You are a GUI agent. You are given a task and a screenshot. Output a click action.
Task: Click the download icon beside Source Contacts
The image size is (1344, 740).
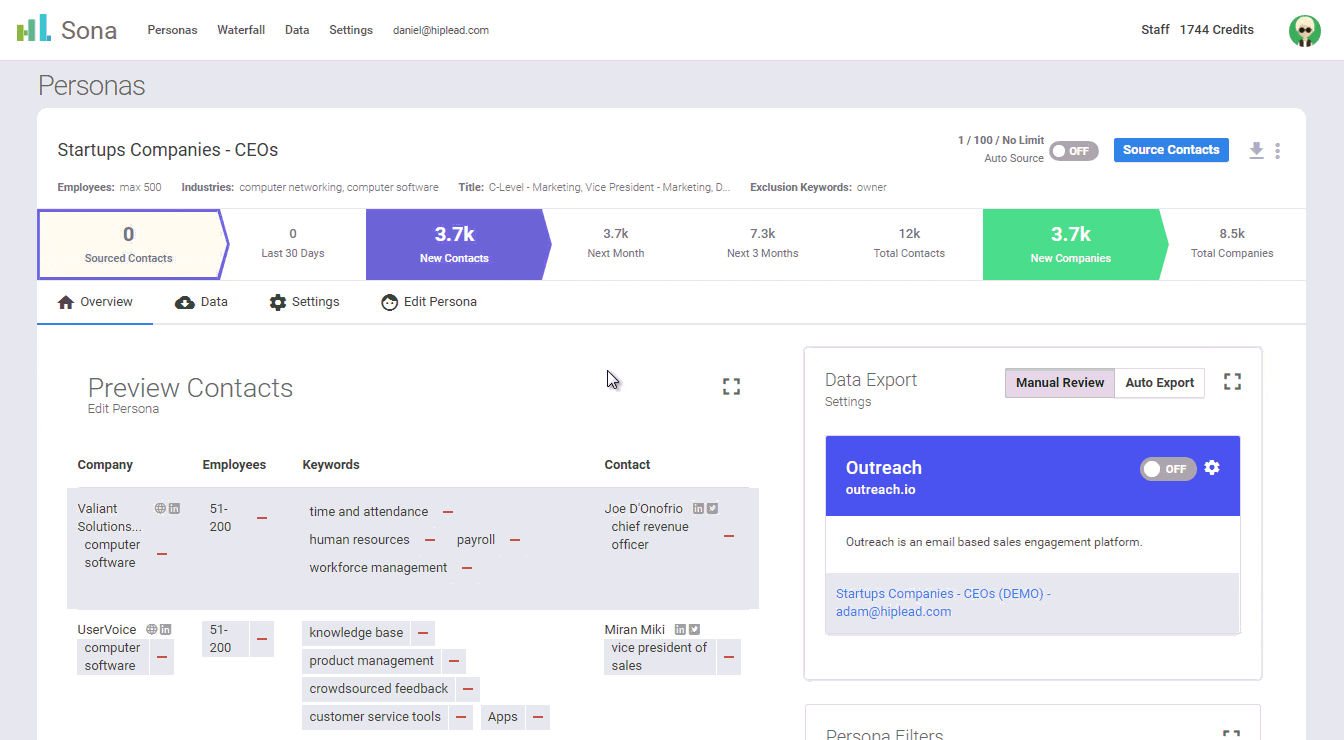[1256, 150]
